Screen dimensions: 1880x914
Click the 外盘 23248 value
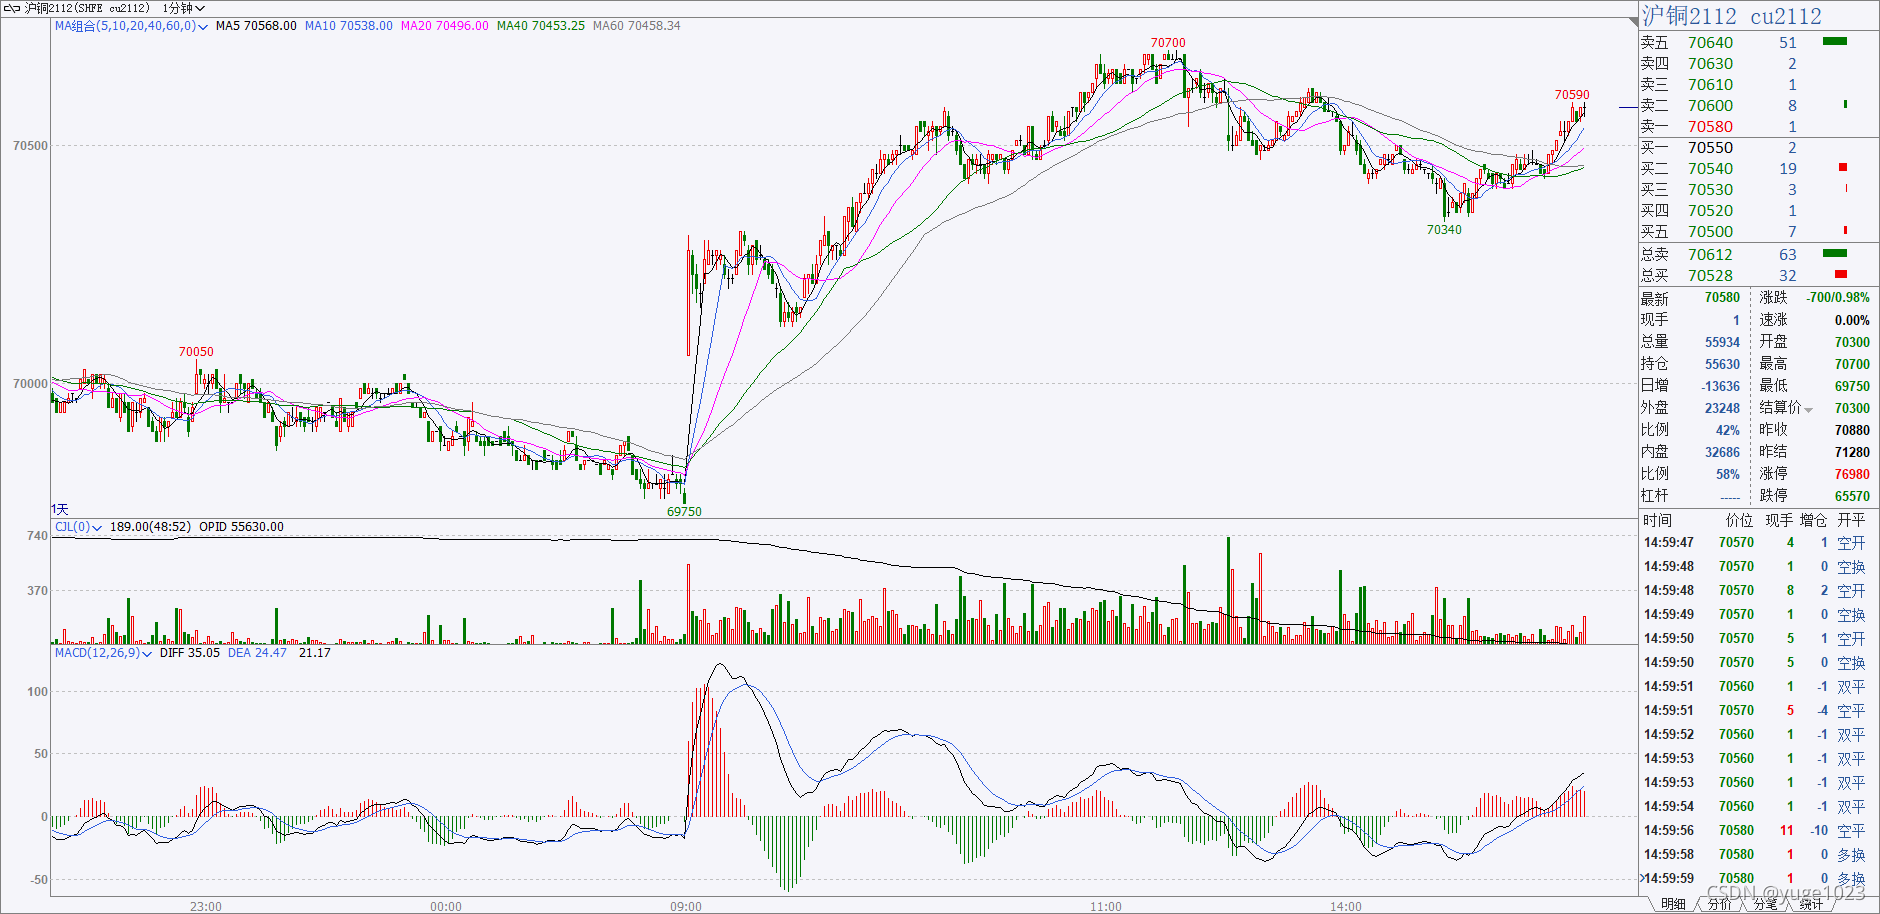point(1722,408)
